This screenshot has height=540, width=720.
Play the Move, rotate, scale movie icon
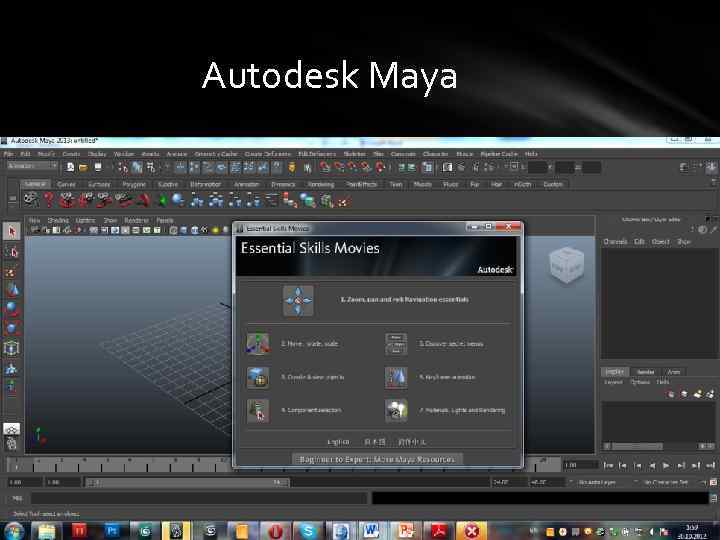click(258, 344)
